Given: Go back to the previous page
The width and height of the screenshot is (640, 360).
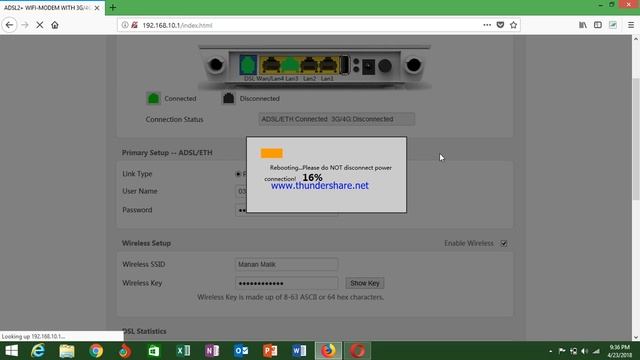Looking at the screenshot, I should click(x=9, y=25).
